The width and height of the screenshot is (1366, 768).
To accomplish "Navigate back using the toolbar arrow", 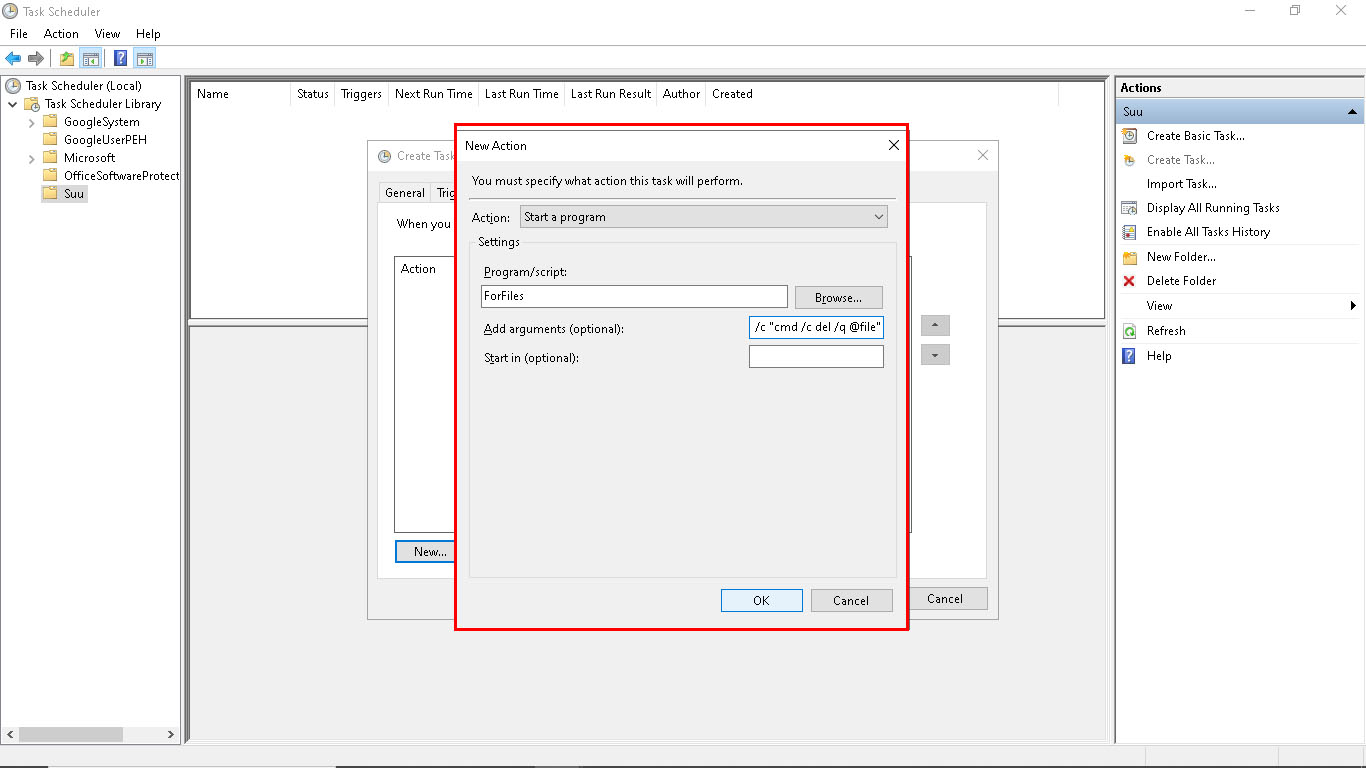I will click(x=13, y=57).
